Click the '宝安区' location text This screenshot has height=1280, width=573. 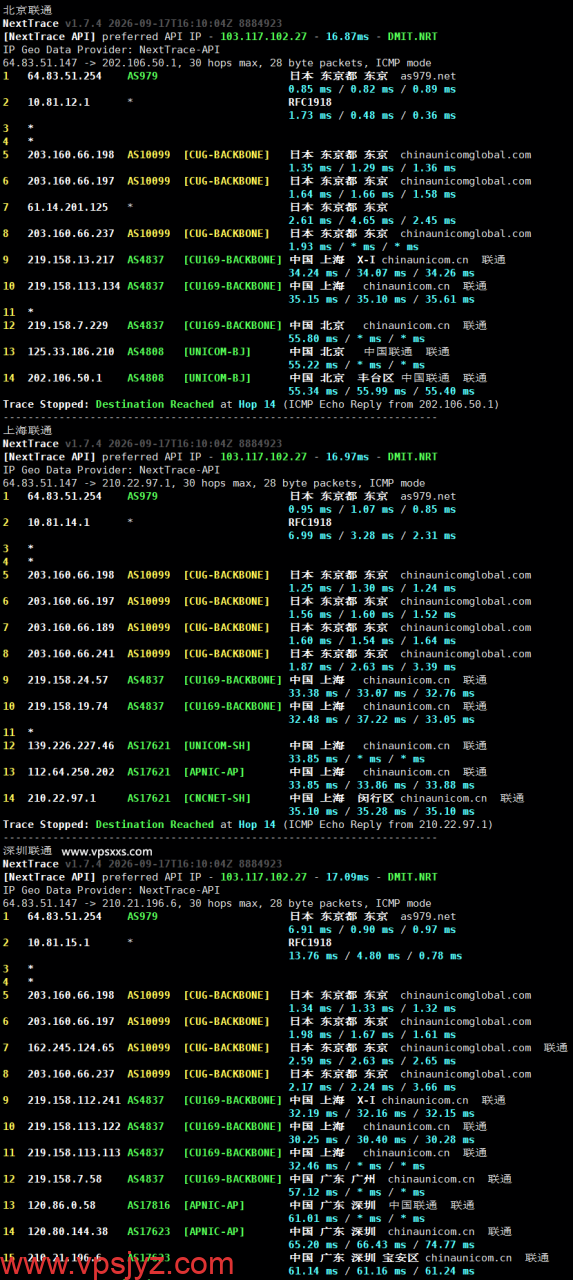tap(400, 1258)
